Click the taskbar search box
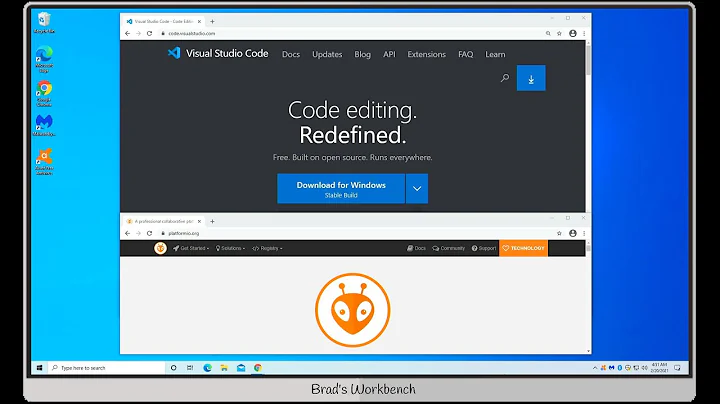 (x=107, y=368)
